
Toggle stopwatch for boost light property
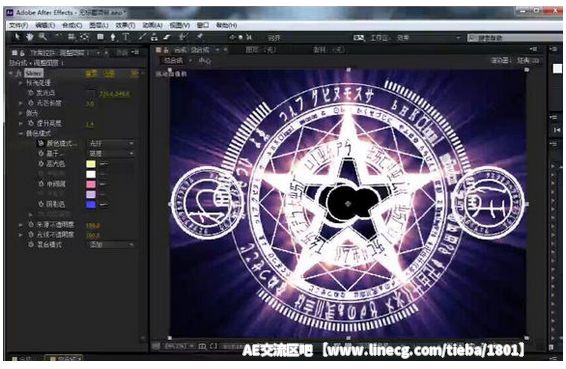(31, 123)
